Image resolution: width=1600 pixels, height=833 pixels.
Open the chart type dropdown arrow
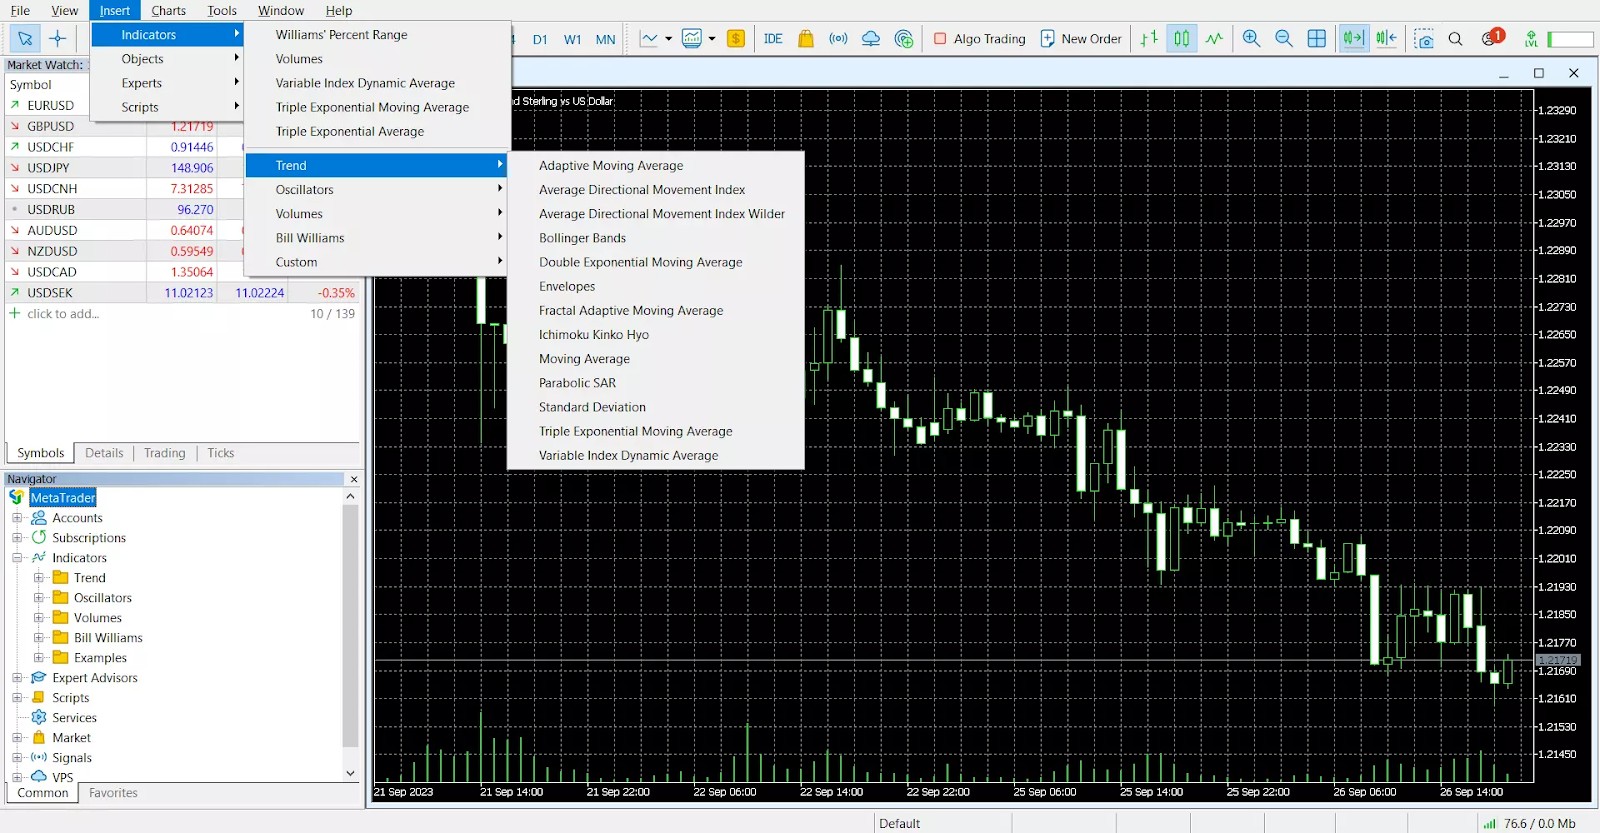668,39
